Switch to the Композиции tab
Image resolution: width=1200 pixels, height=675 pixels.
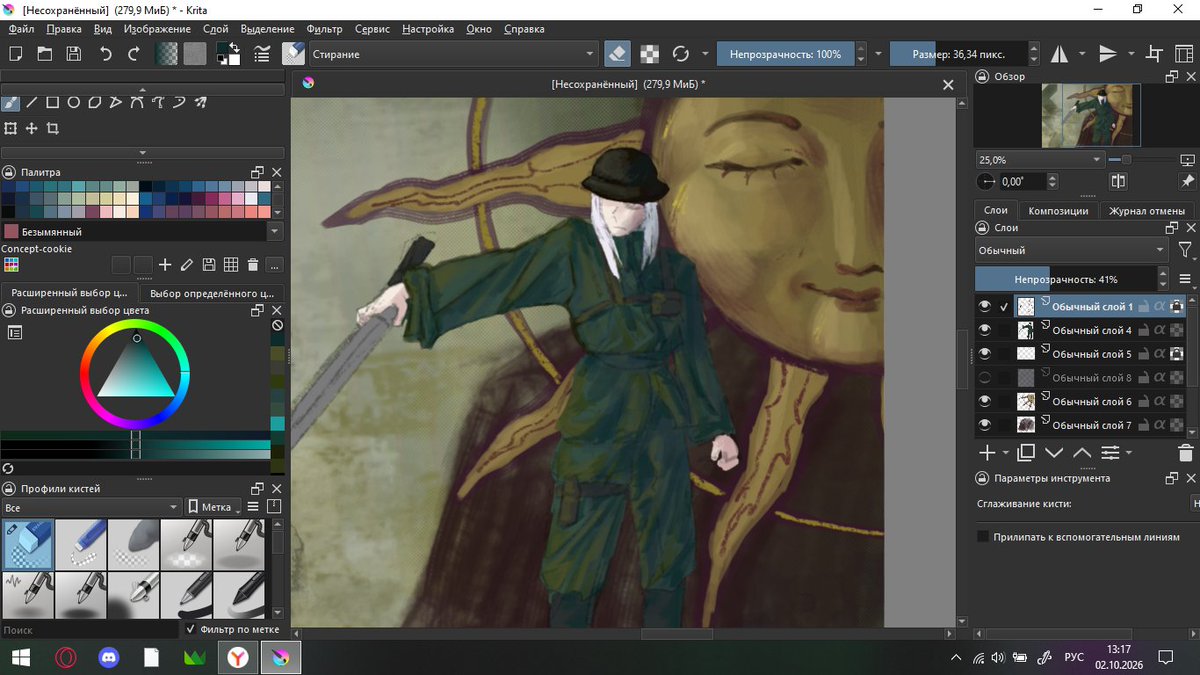[x=1058, y=211]
